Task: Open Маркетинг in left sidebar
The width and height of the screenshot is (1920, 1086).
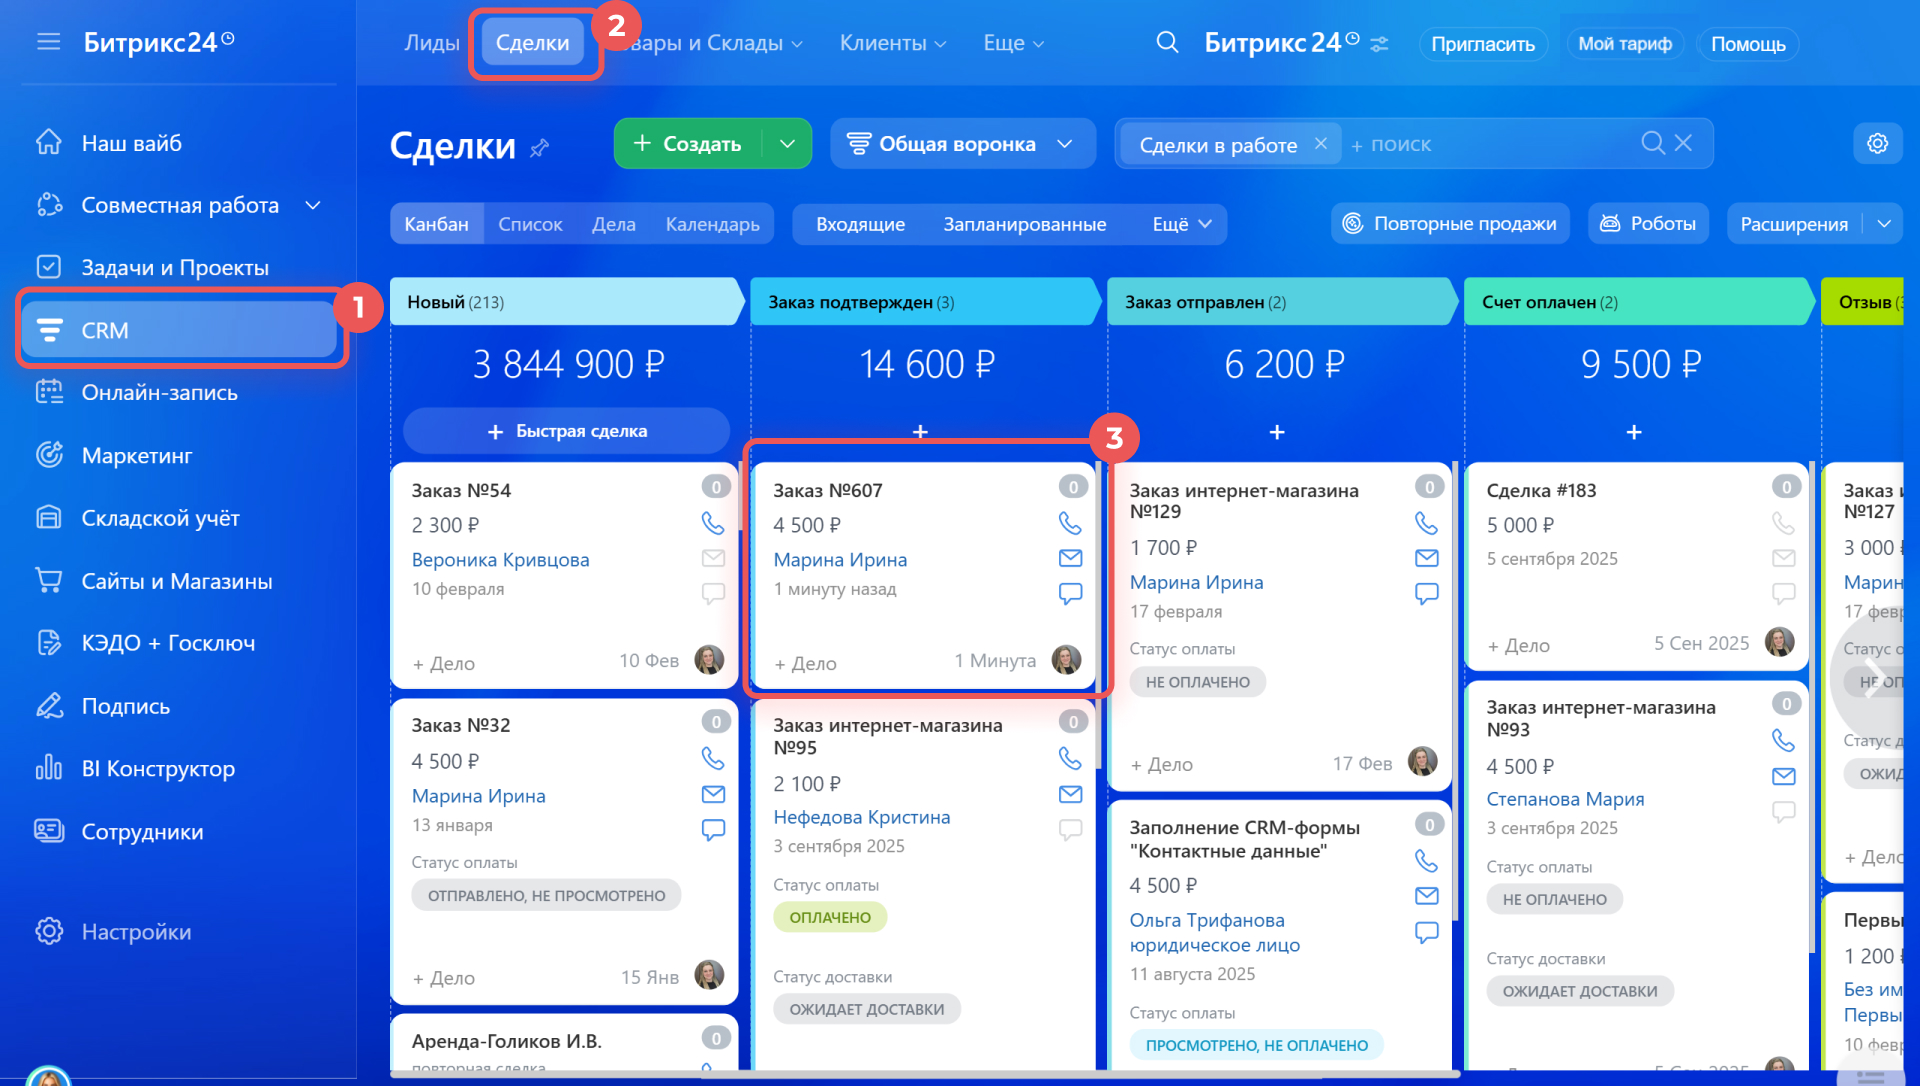Action: coord(136,456)
